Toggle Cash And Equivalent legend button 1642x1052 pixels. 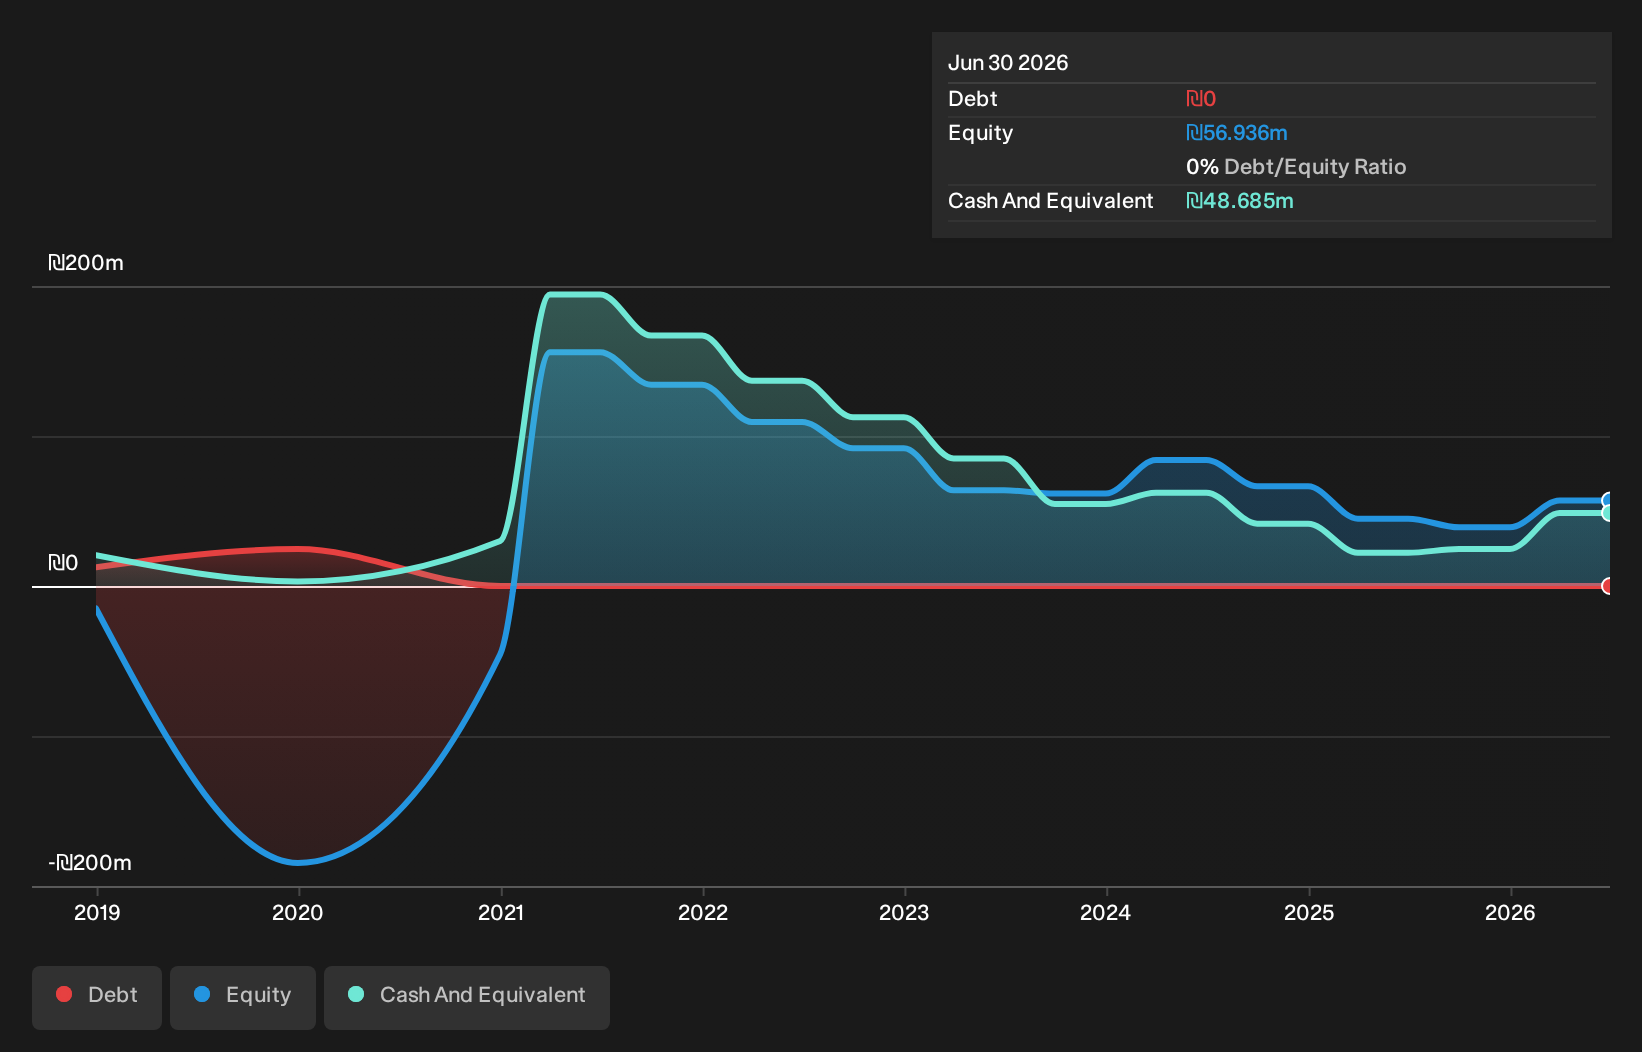tap(467, 997)
